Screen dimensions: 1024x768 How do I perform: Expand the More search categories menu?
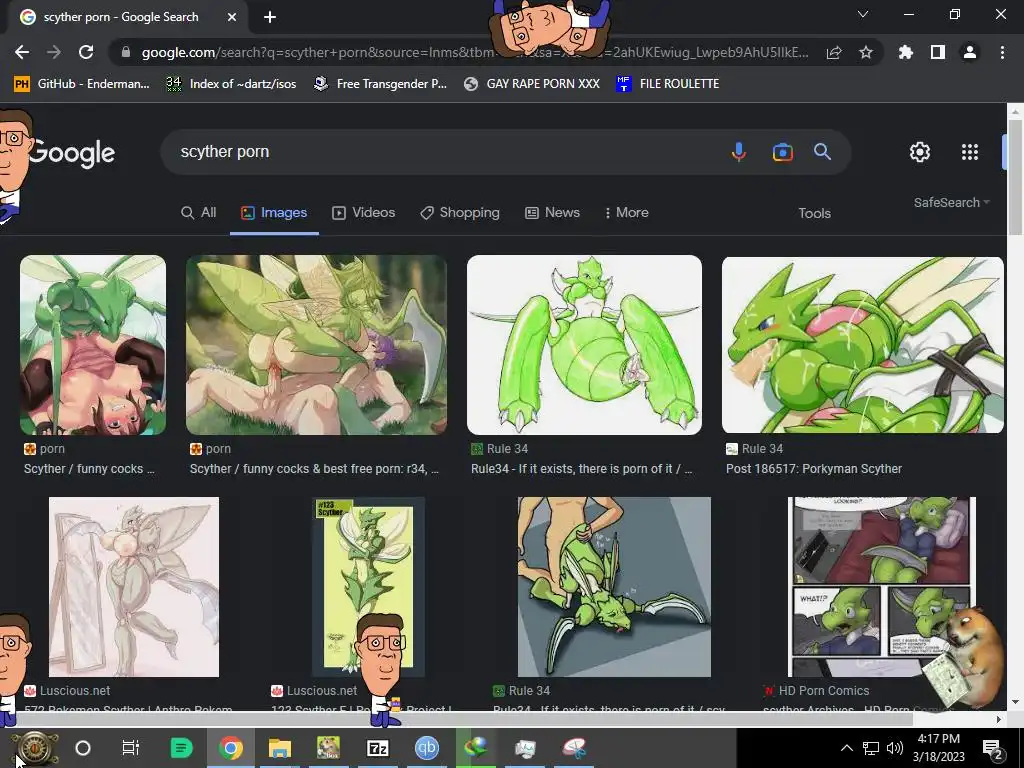pyautogui.click(x=627, y=213)
